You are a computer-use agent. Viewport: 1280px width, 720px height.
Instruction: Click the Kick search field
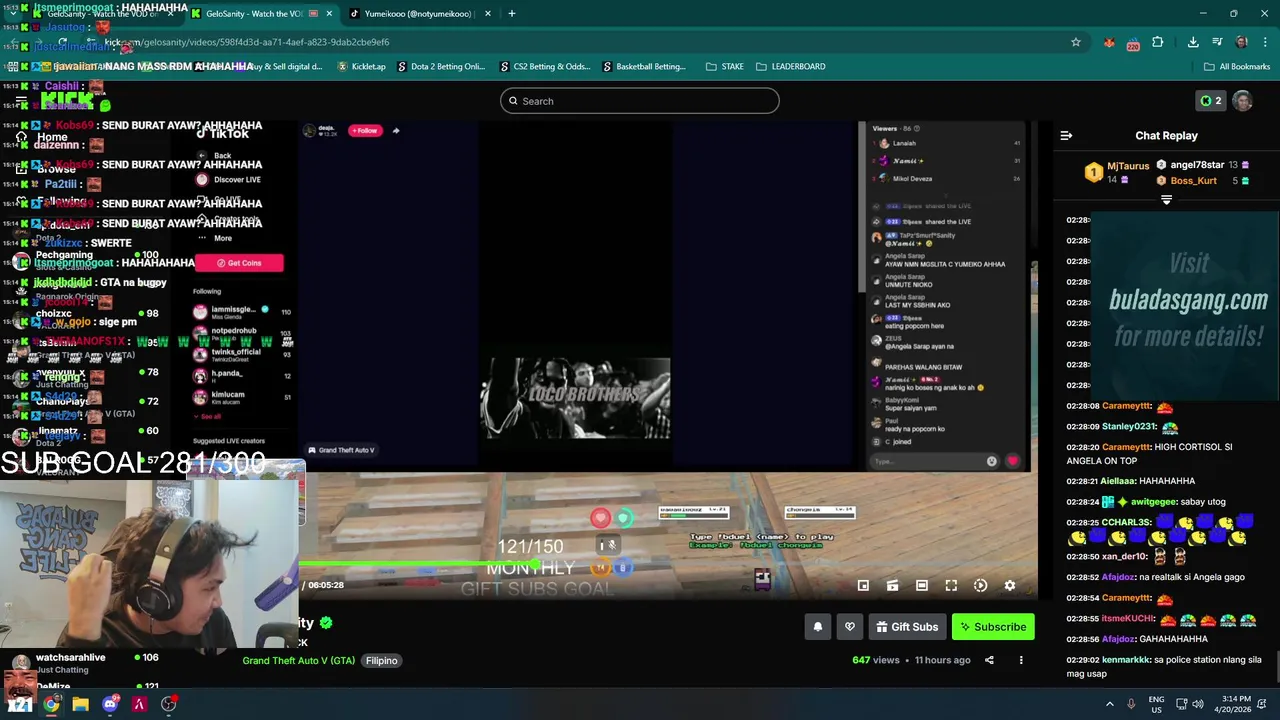[640, 101]
